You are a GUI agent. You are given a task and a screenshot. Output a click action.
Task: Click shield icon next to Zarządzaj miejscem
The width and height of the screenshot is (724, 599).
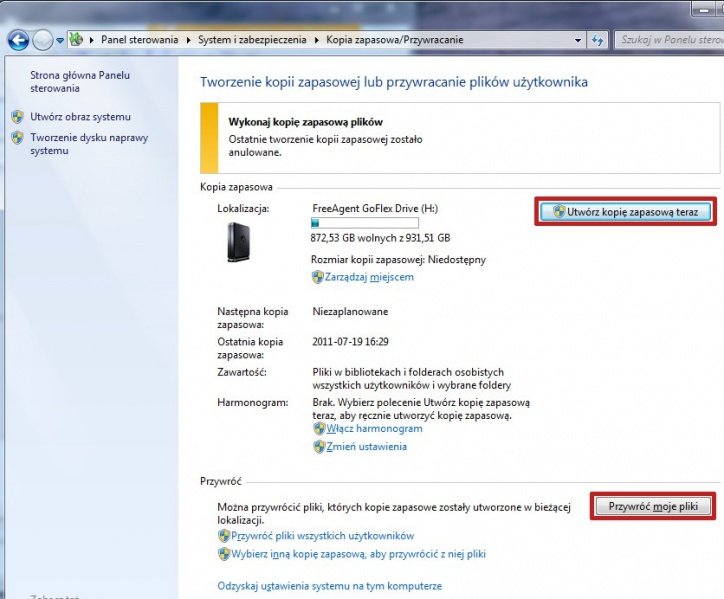pos(318,277)
